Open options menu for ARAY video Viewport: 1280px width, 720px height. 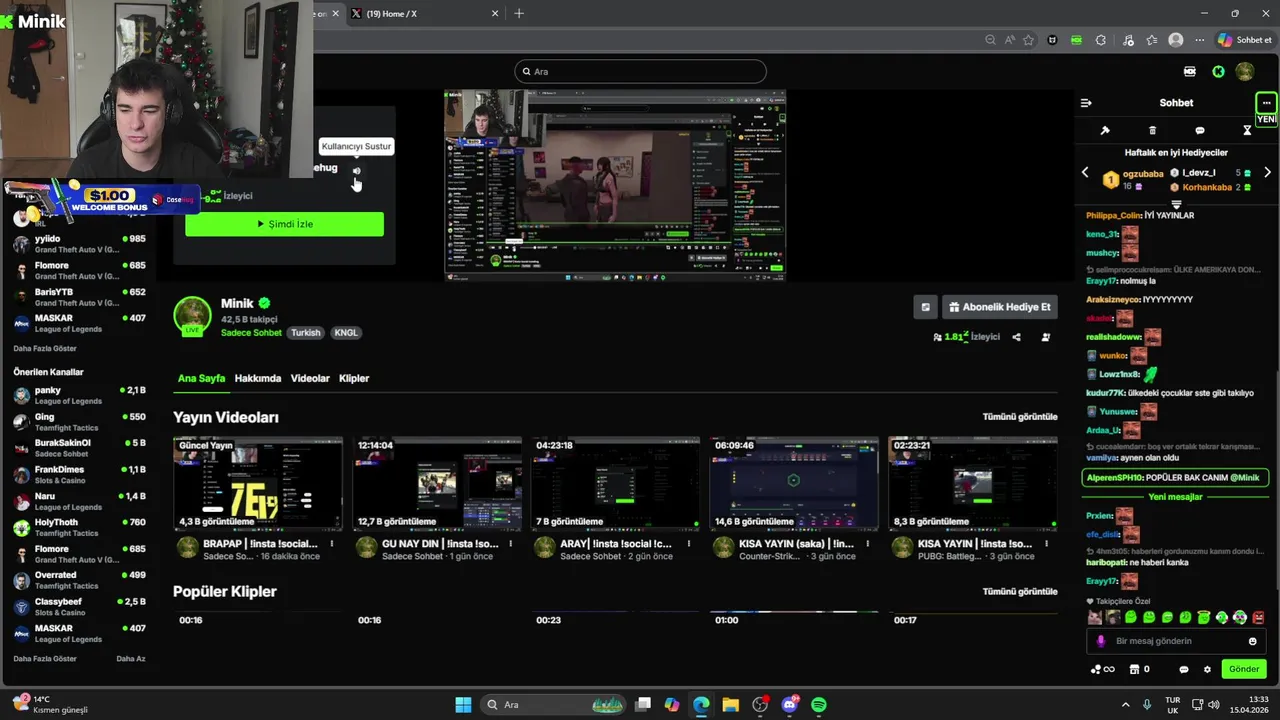[x=690, y=544]
